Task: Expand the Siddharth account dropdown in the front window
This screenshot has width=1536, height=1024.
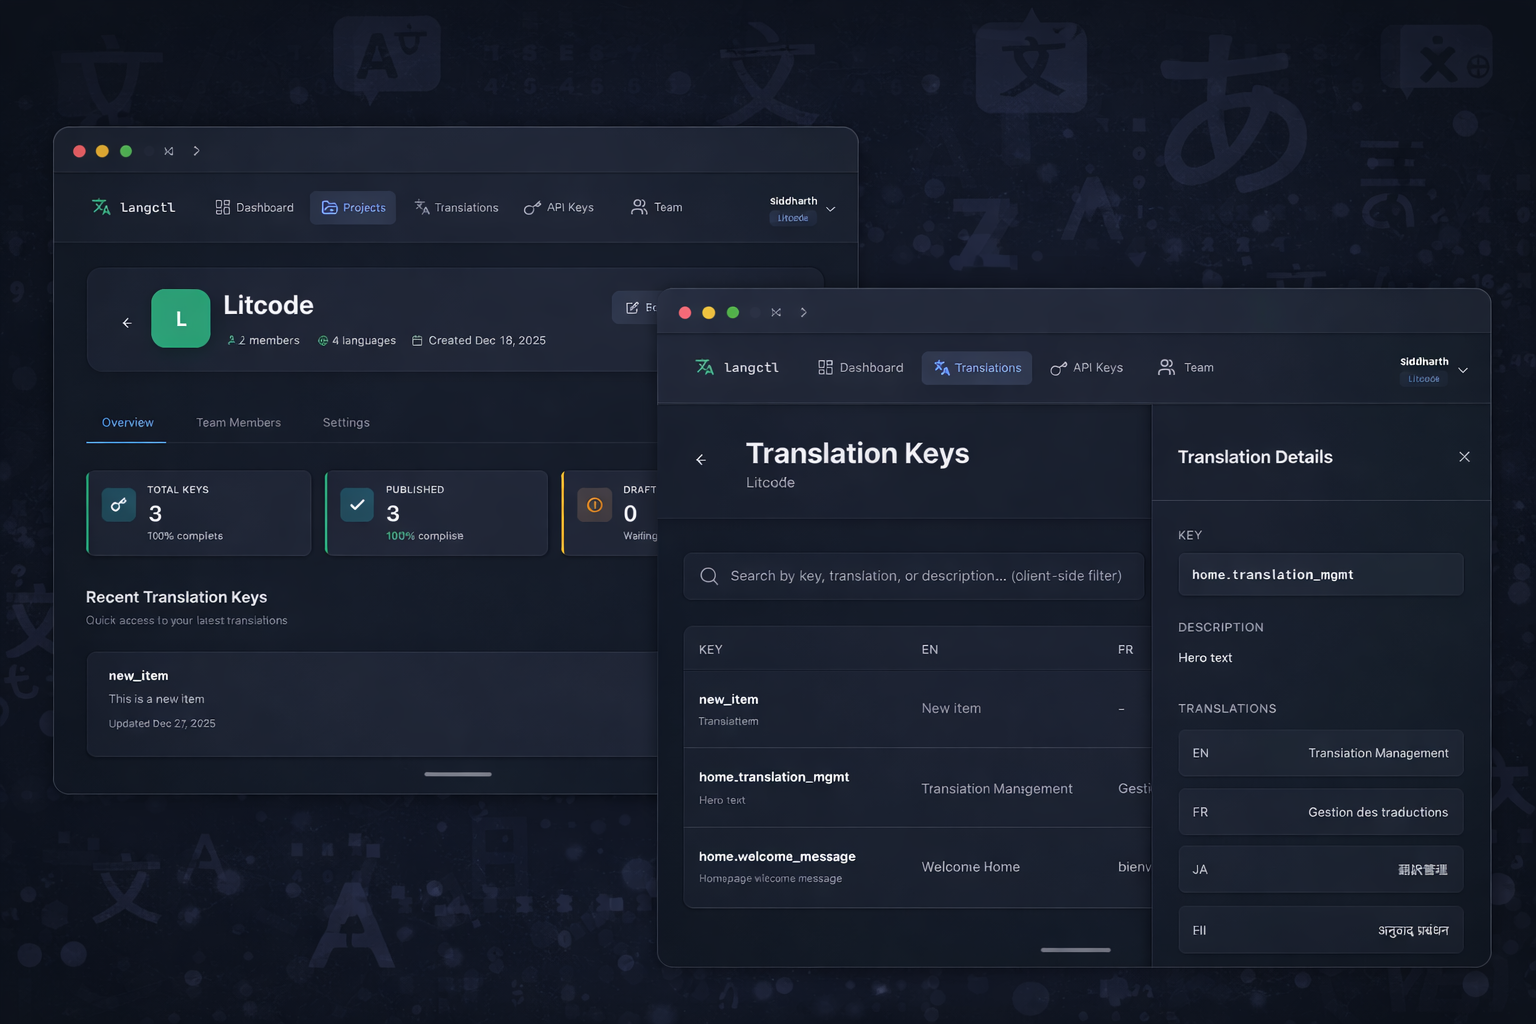Action: [1462, 370]
